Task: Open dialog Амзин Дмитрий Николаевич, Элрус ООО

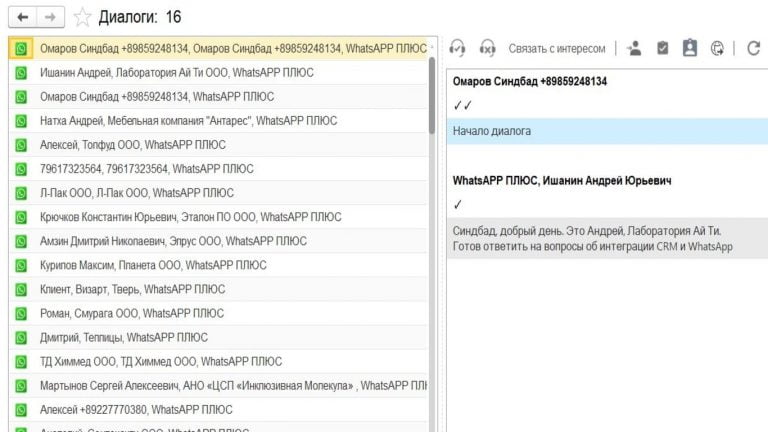Action: tap(218, 241)
